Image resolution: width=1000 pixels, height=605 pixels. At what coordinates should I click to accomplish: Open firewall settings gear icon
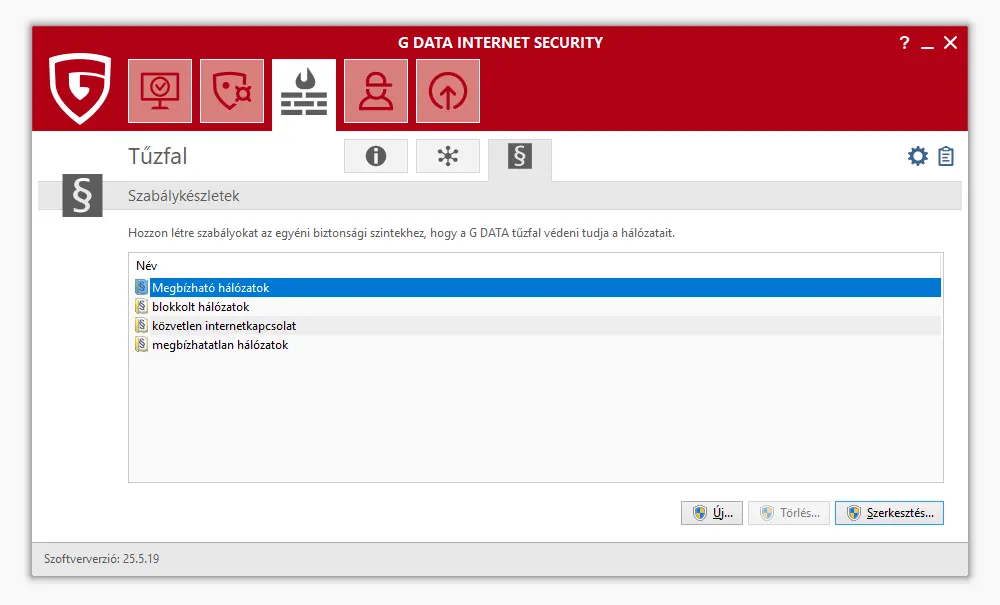coord(917,156)
